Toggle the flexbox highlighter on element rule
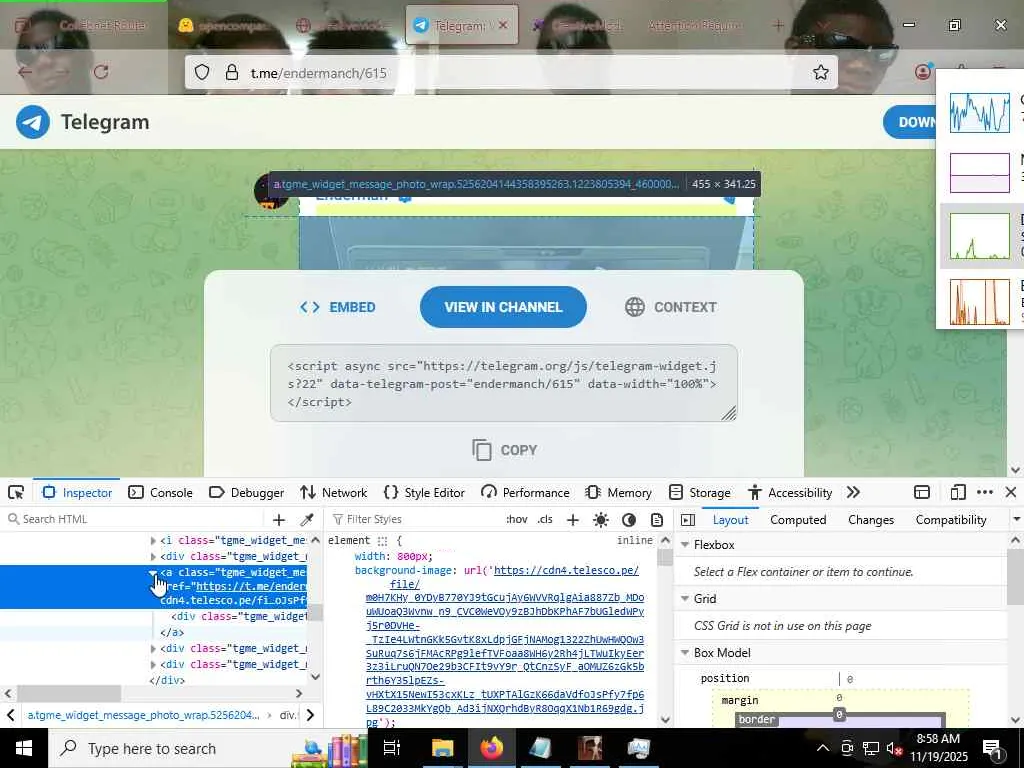 click(x=382, y=541)
